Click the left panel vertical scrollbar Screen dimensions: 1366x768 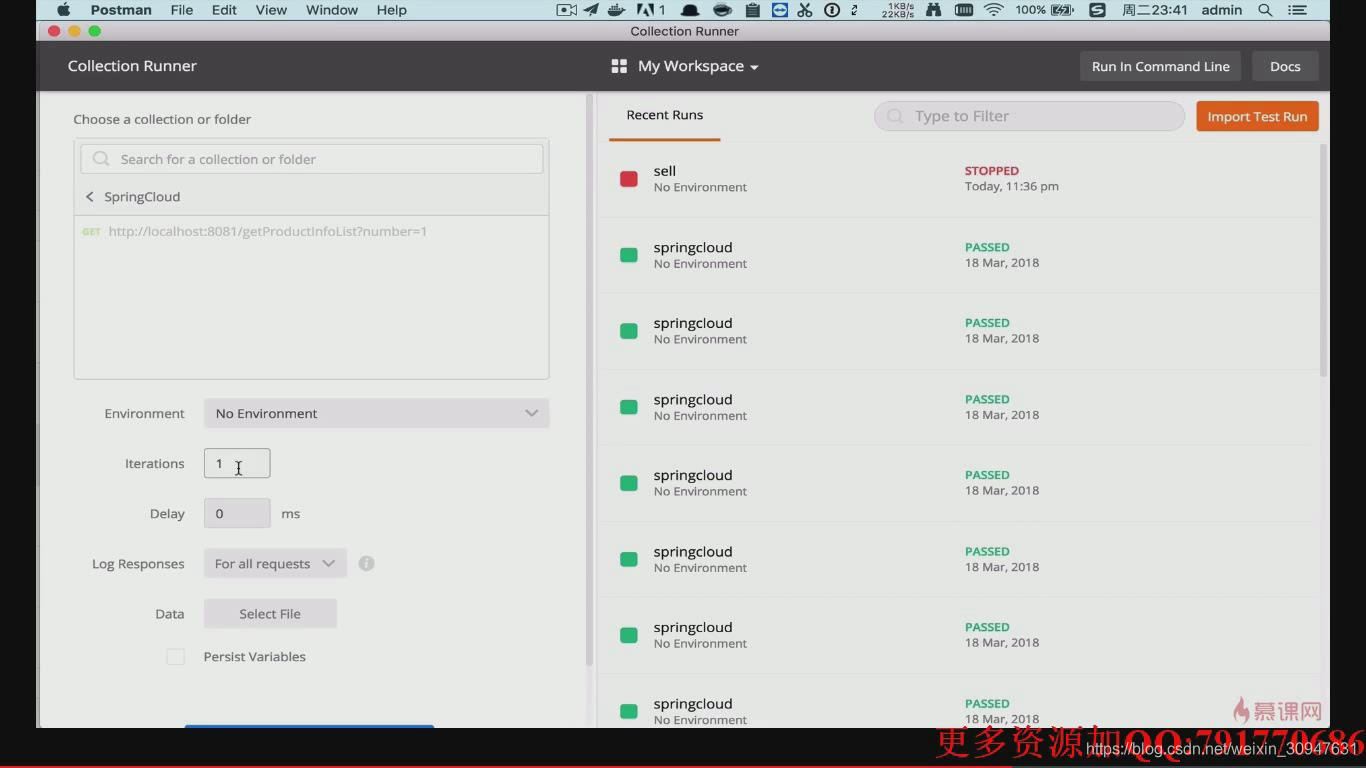click(x=589, y=380)
